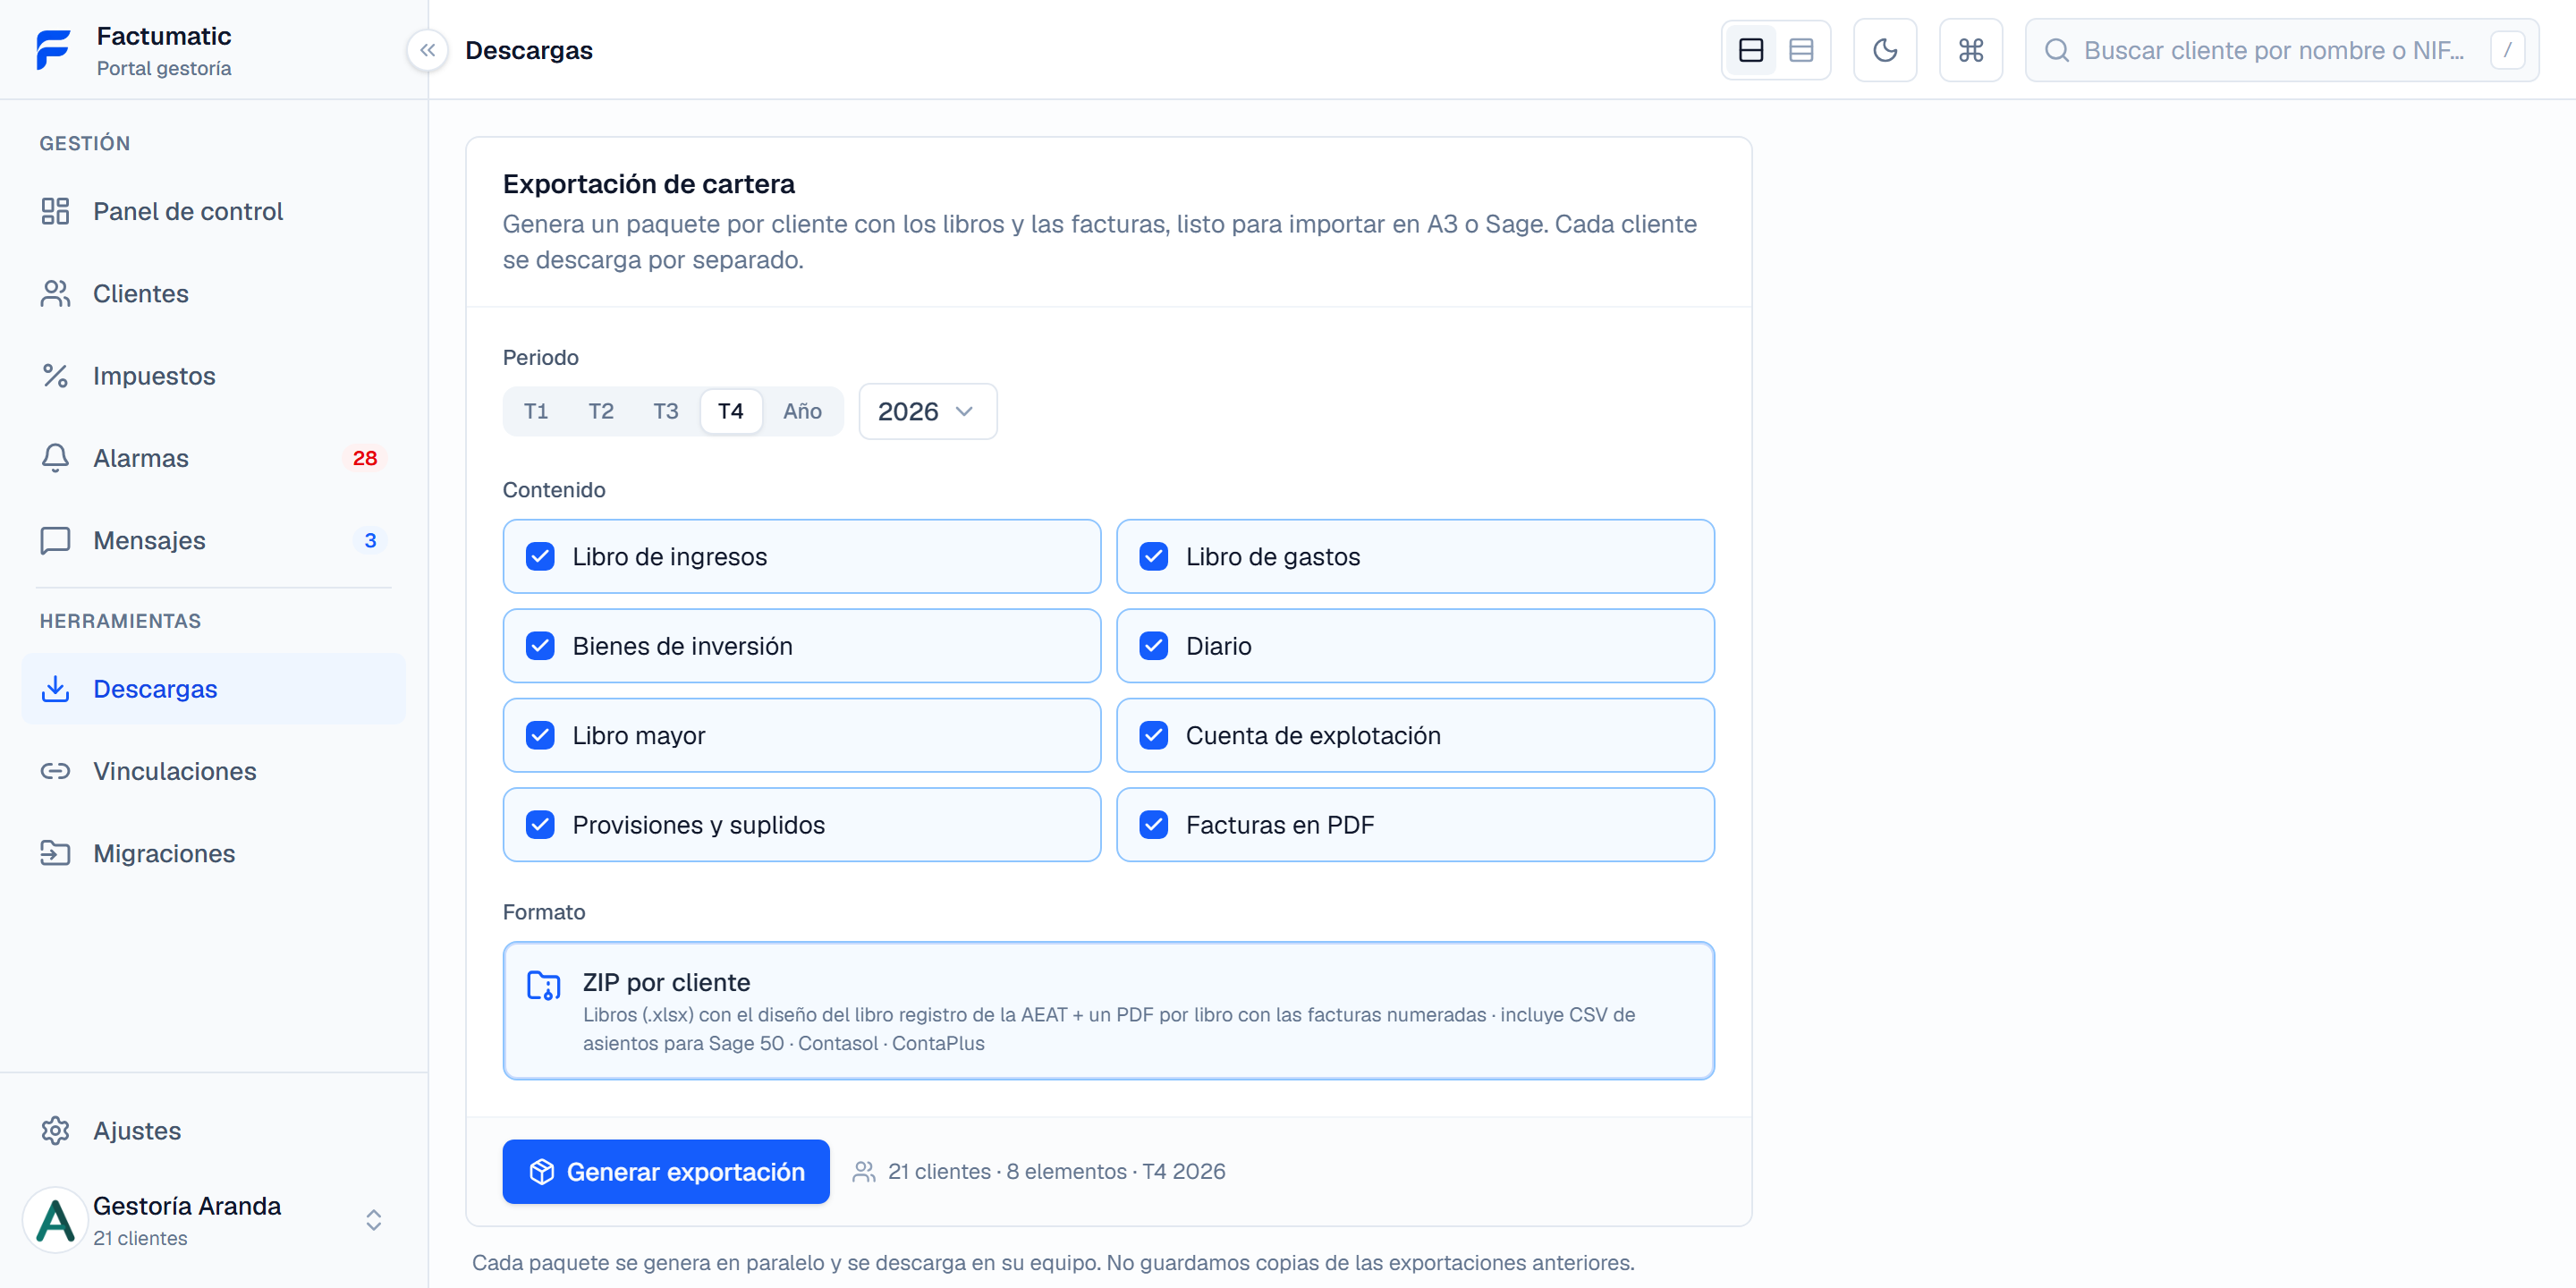The image size is (2576, 1288).
Task: Uncheck Facturas en PDF checkbox
Action: (x=1153, y=825)
